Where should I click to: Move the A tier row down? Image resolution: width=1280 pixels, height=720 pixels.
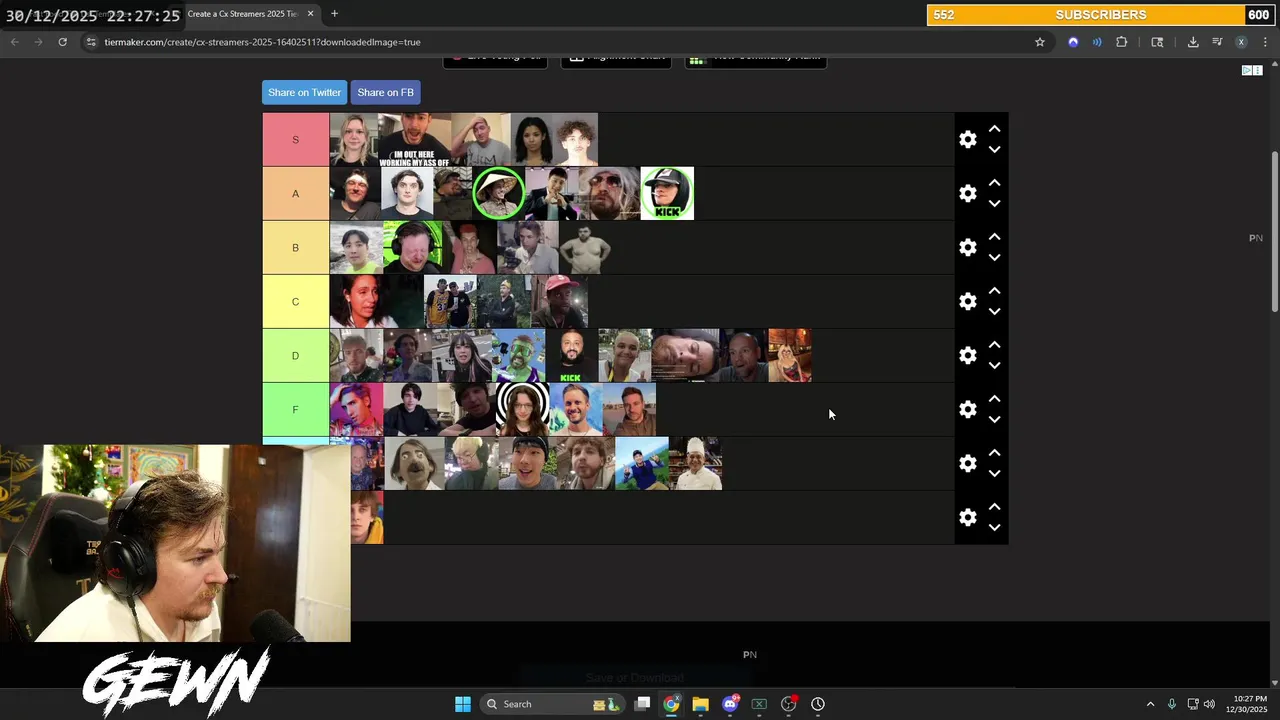coord(994,204)
